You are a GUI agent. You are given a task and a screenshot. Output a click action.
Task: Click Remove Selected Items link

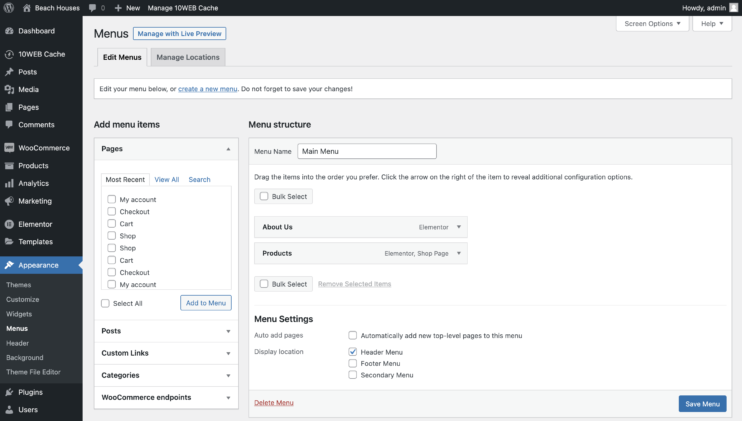[x=354, y=284]
